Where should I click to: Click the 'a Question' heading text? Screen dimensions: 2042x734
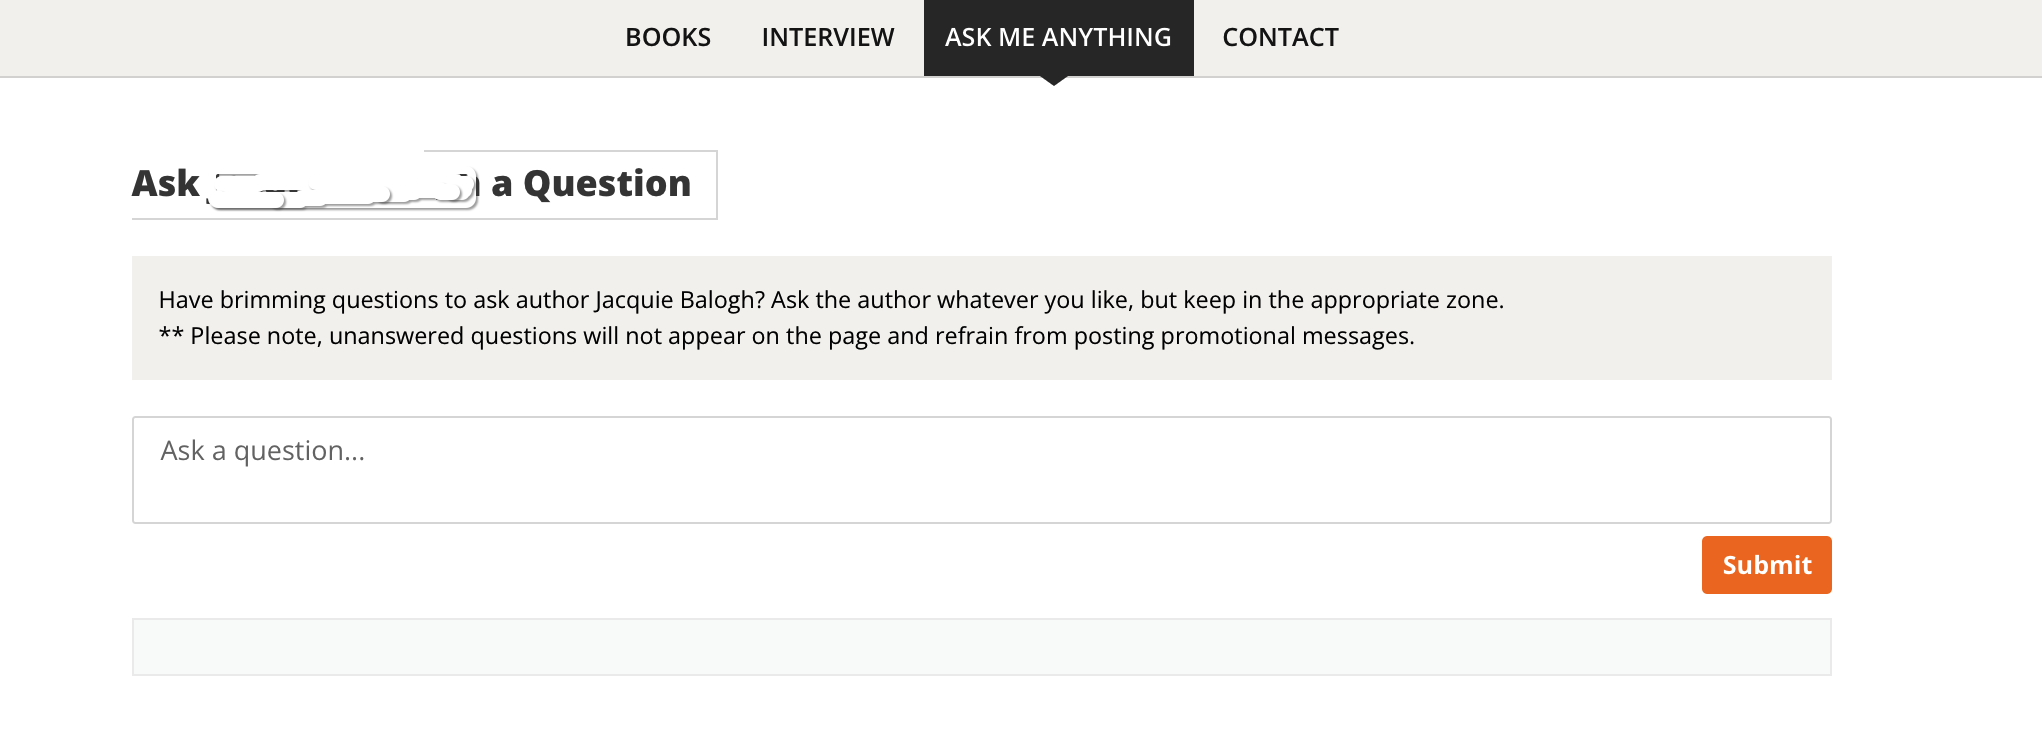591,184
